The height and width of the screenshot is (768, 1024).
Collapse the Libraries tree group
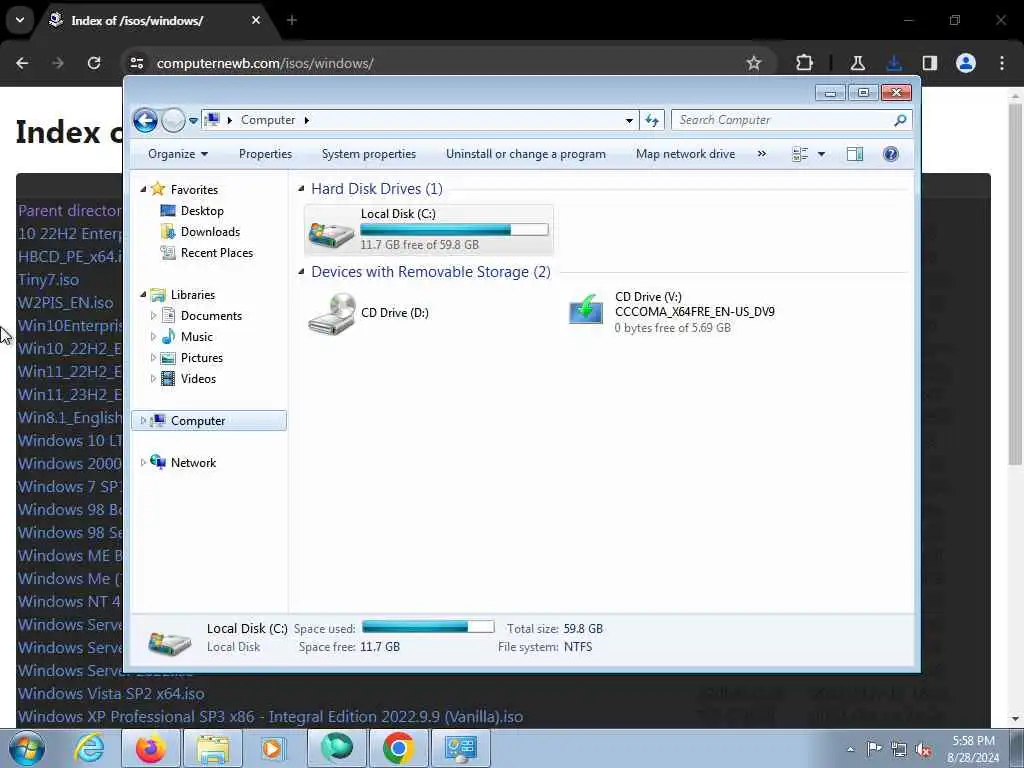[x=144, y=295]
